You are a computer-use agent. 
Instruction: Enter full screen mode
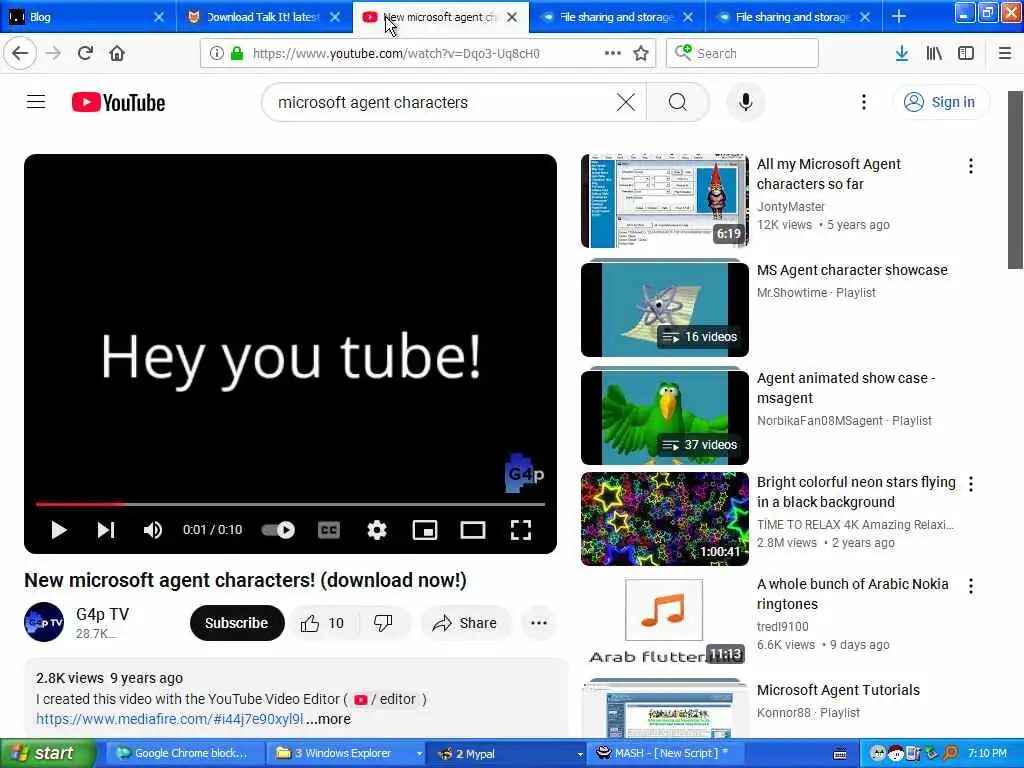520,530
